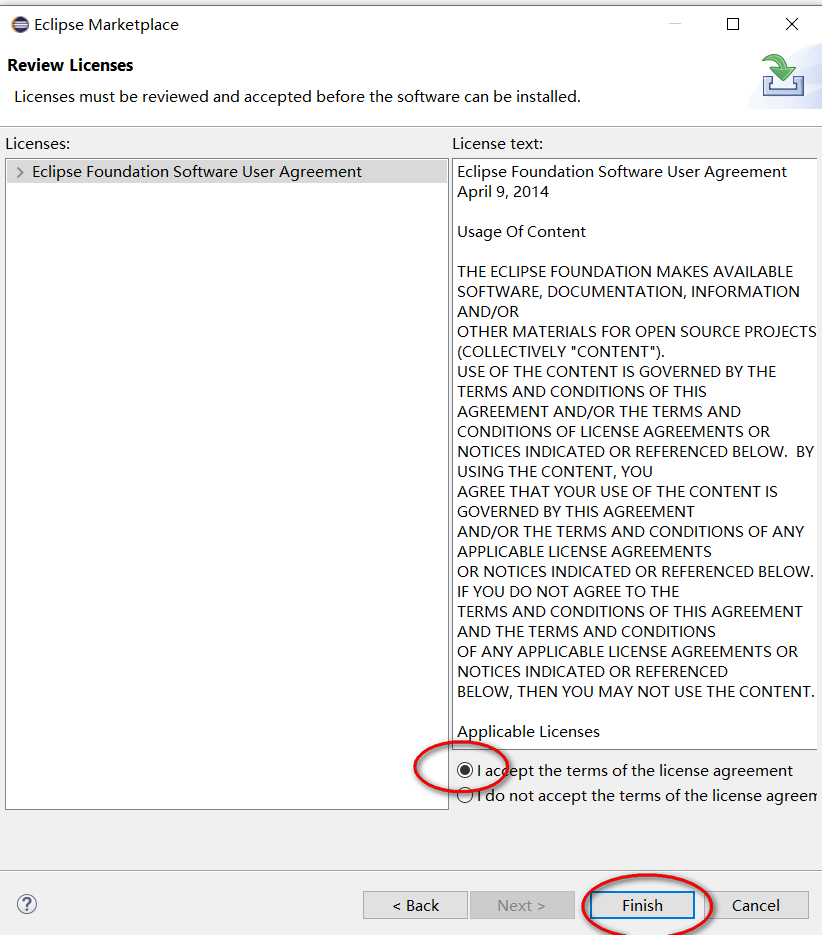Select Eclipse Foundation Software User Agreement license row
822x935 pixels.
click(x=227, y=172)
